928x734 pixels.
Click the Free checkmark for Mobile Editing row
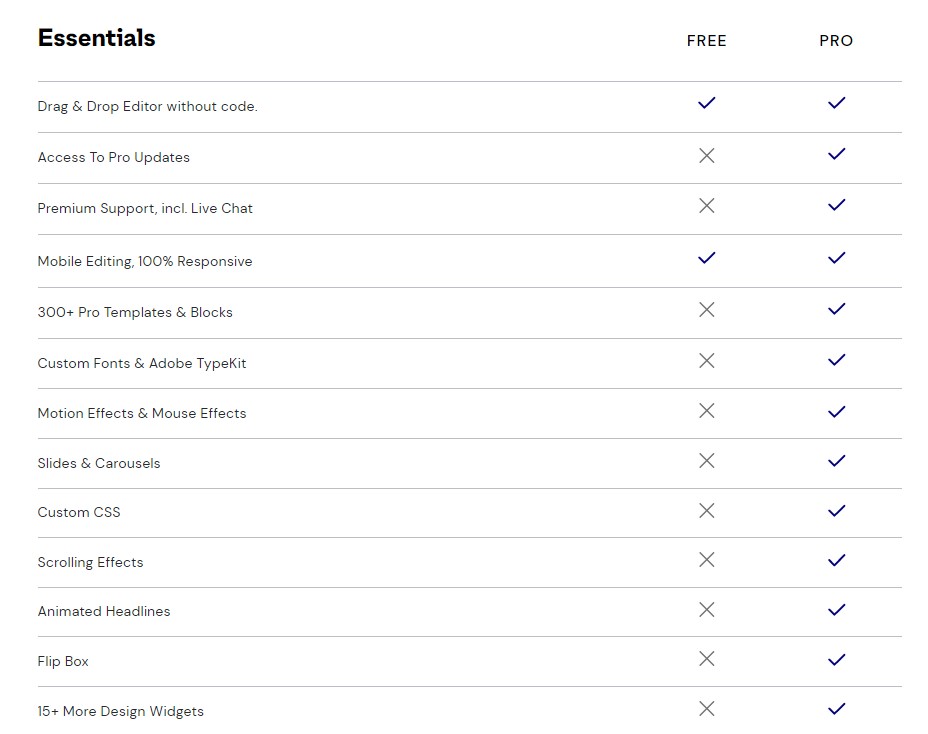click(x=707, y=258)
